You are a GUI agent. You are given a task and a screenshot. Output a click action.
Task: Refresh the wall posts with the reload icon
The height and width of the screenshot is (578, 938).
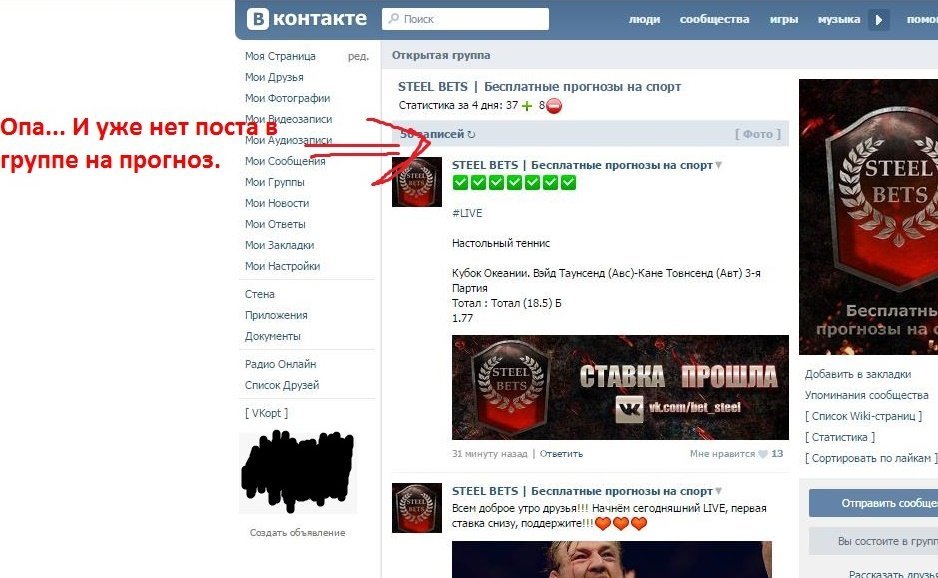tap(472, 135)
